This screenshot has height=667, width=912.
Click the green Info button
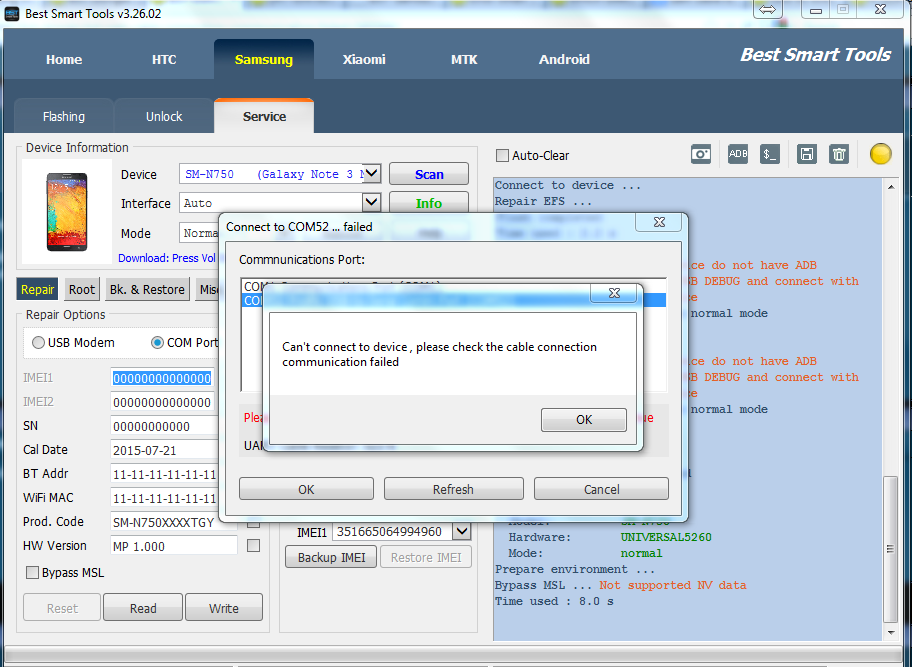click(429, 203)
